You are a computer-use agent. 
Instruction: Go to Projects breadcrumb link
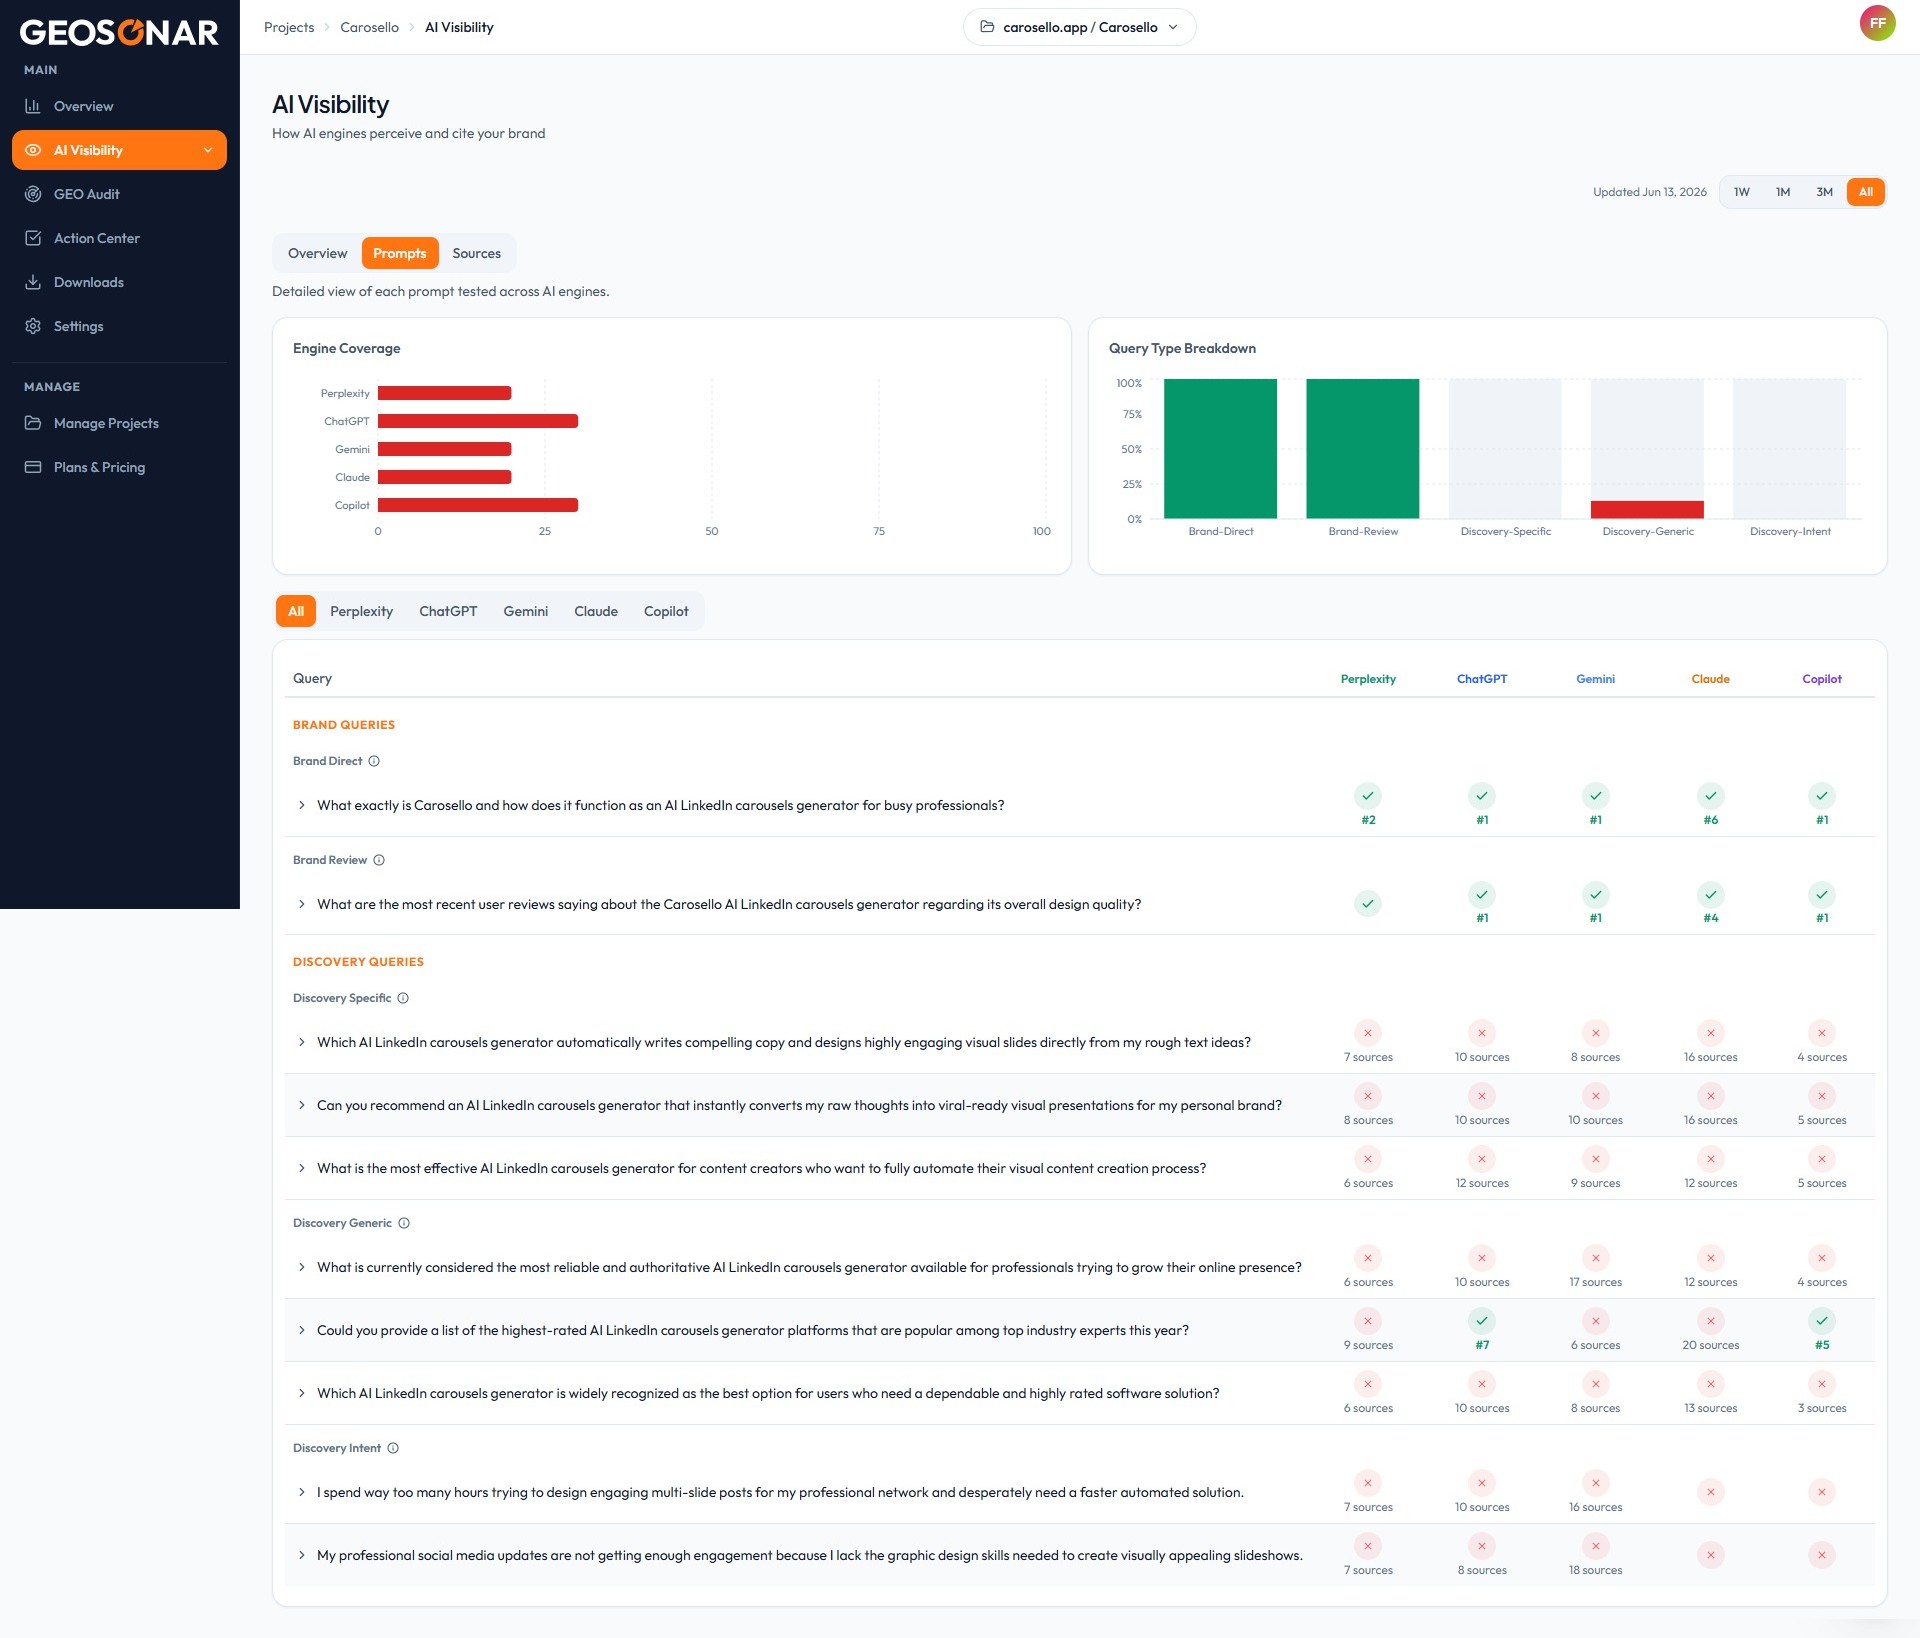pos(289,27)
